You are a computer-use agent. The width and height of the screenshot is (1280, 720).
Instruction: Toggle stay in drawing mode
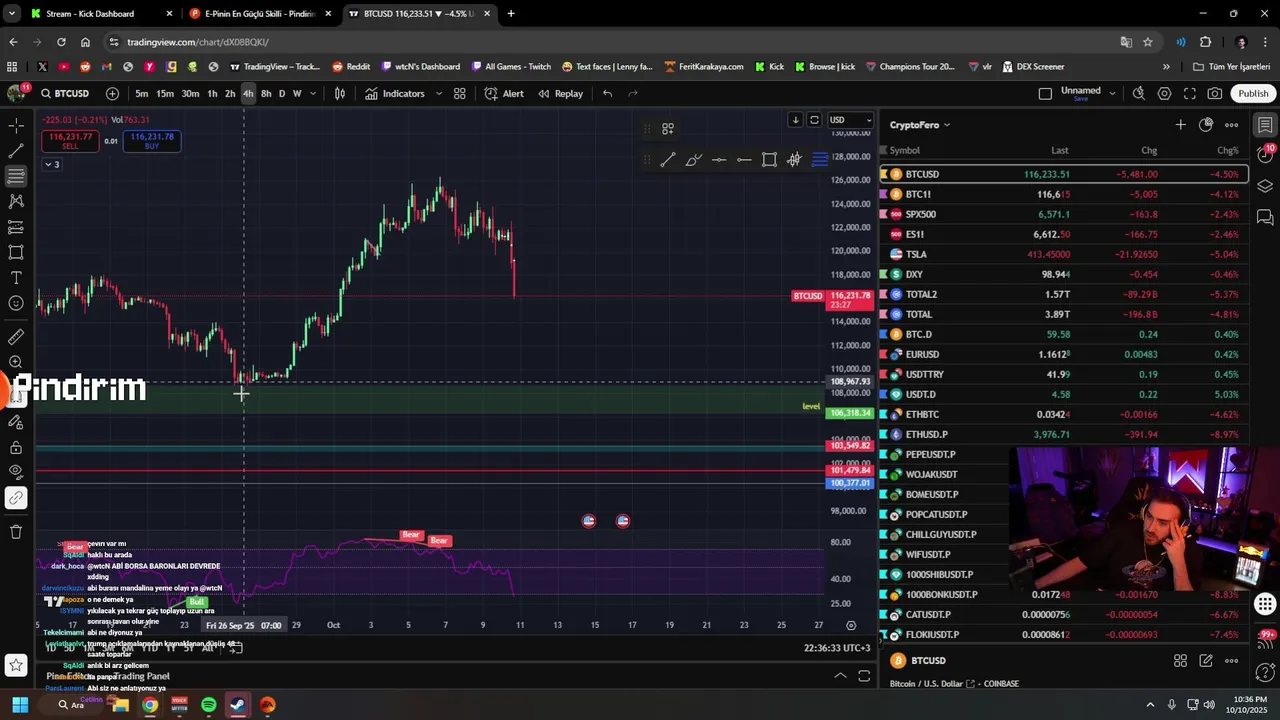pyautogui.click(x=16, y=421)
